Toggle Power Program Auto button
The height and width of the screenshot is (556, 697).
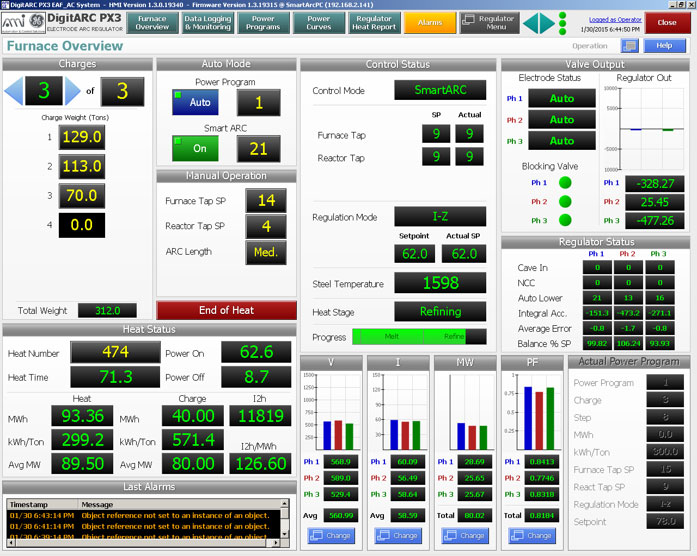click(x=195, y=102)
